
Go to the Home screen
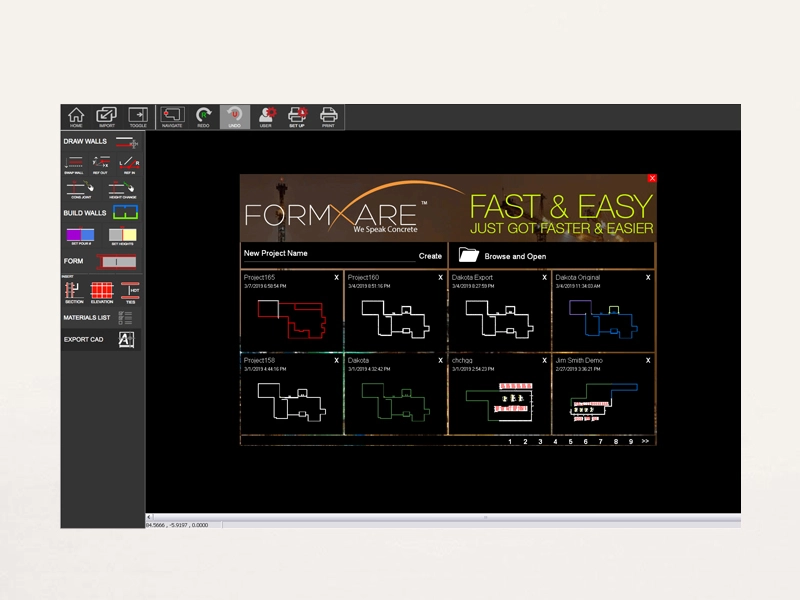[x=76, y=117]
